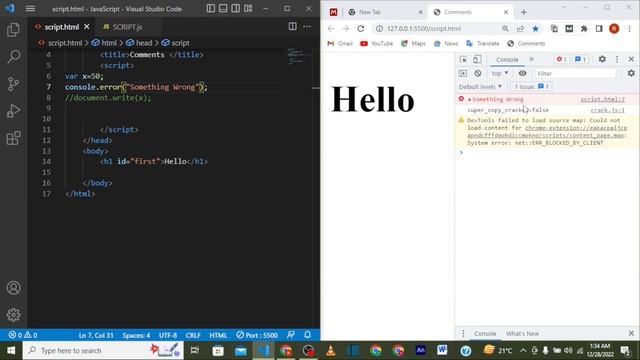Open the Maps bookmark

[x=413, y=43]
